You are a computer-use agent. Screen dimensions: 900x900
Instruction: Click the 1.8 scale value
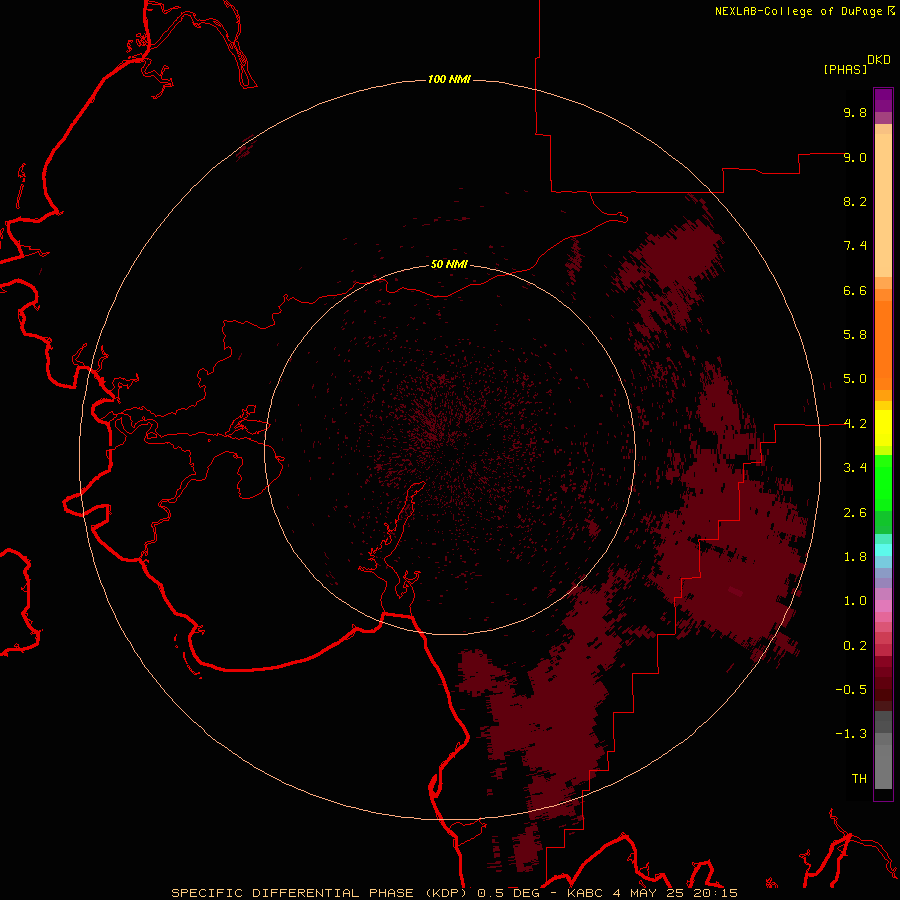click(855, 557)
